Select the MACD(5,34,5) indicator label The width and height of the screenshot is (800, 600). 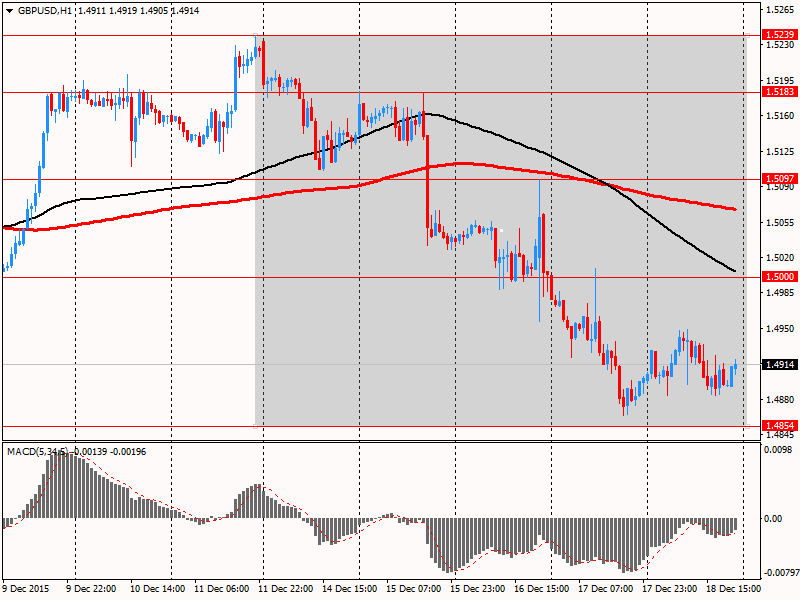click(37, 452)
